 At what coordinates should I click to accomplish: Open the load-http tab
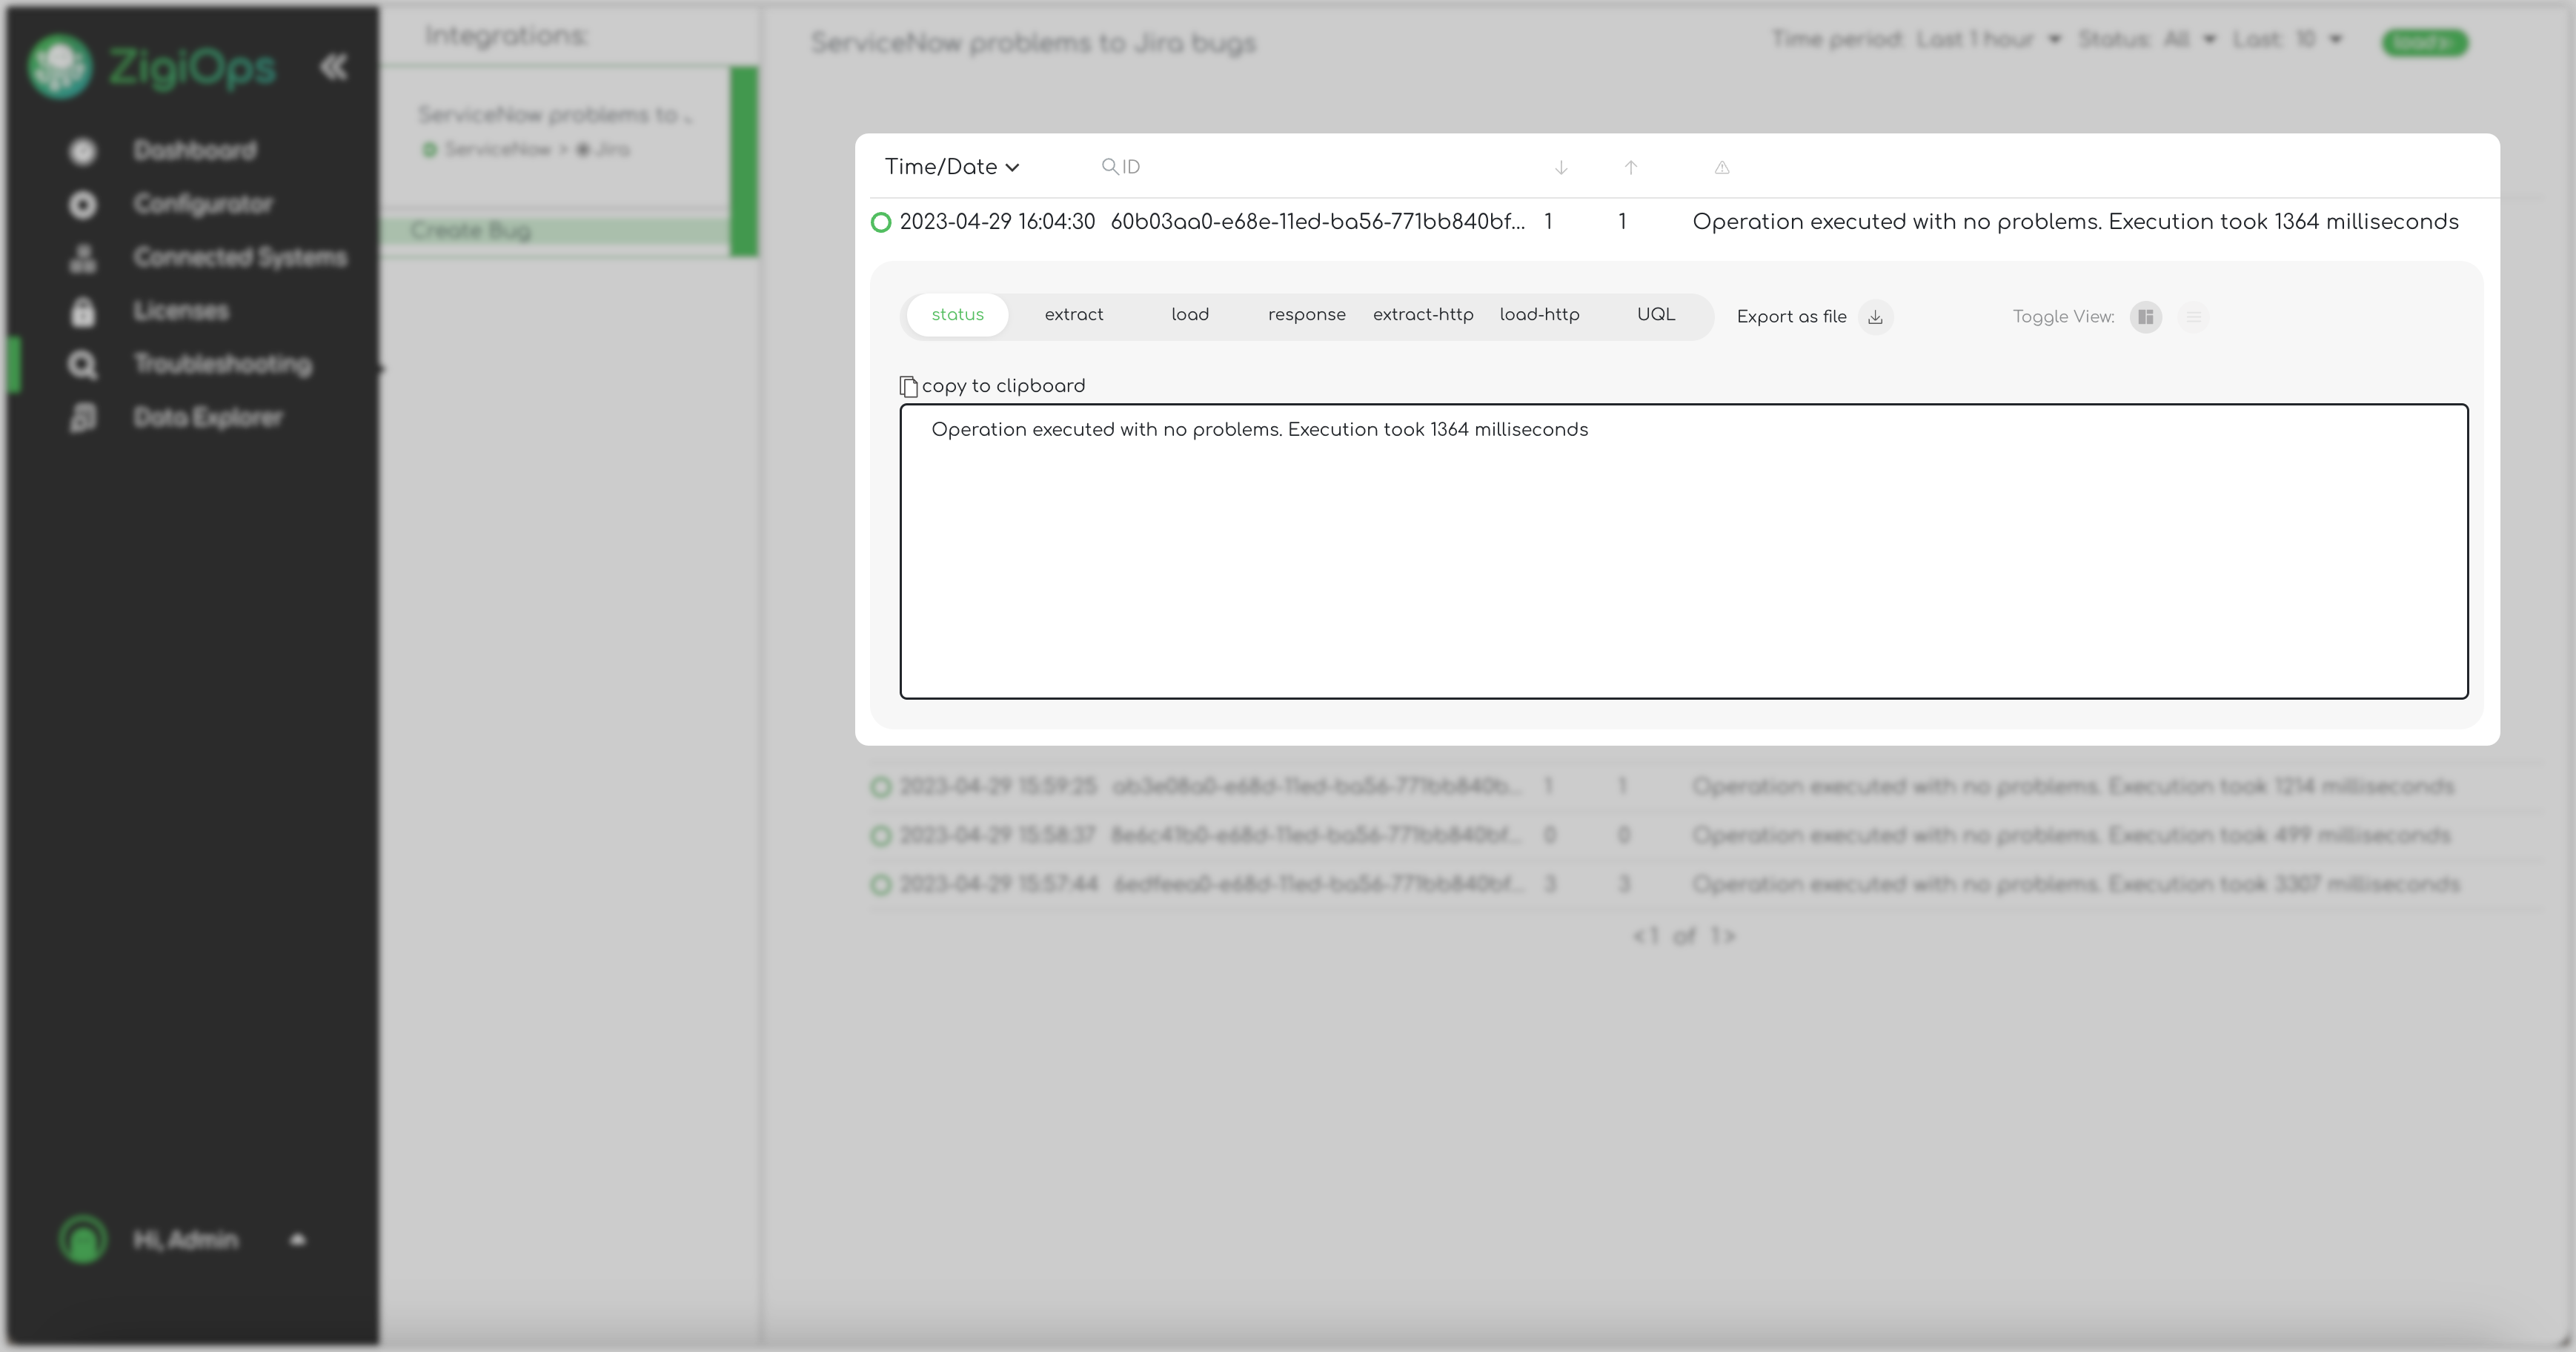(1539, 315)
